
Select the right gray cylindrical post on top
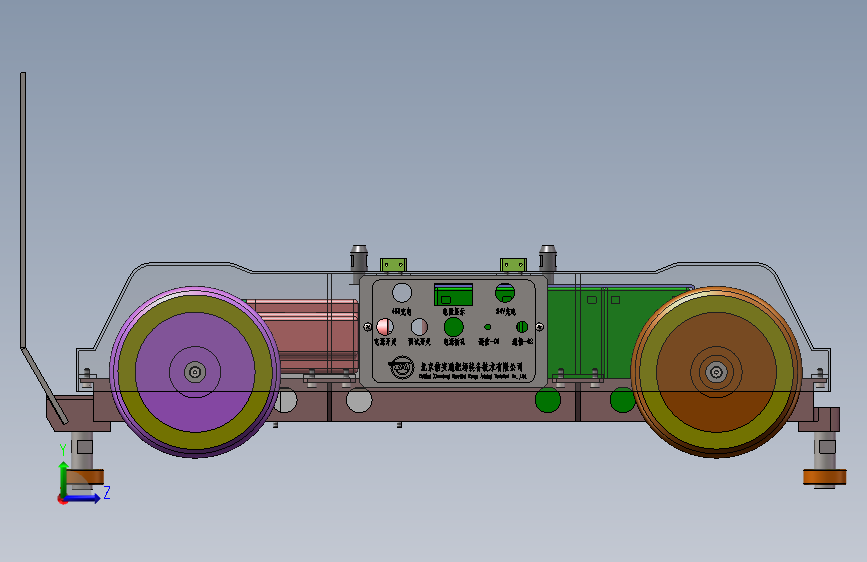pos(547,259)
